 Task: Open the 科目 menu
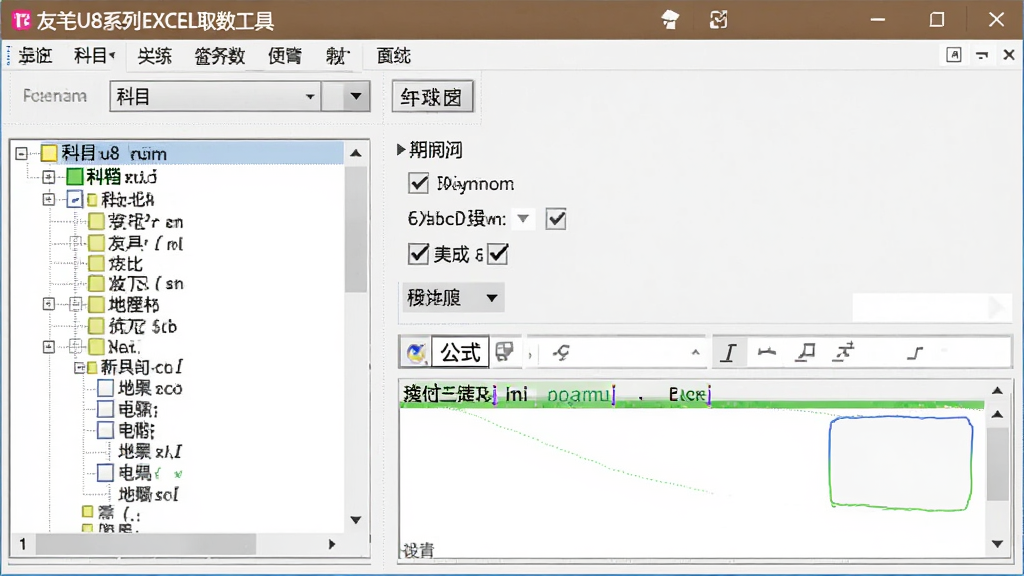click(94, 56)
